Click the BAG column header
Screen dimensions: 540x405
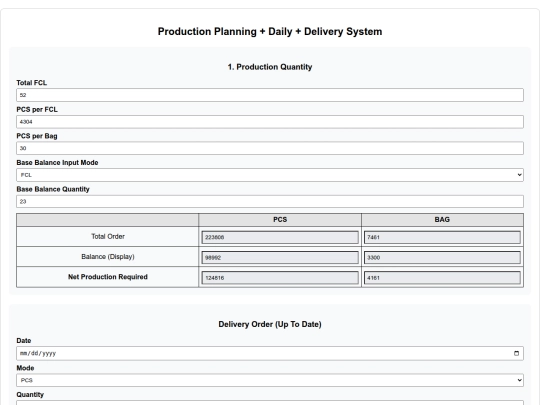pyautogui.click(x=442, y=220)
